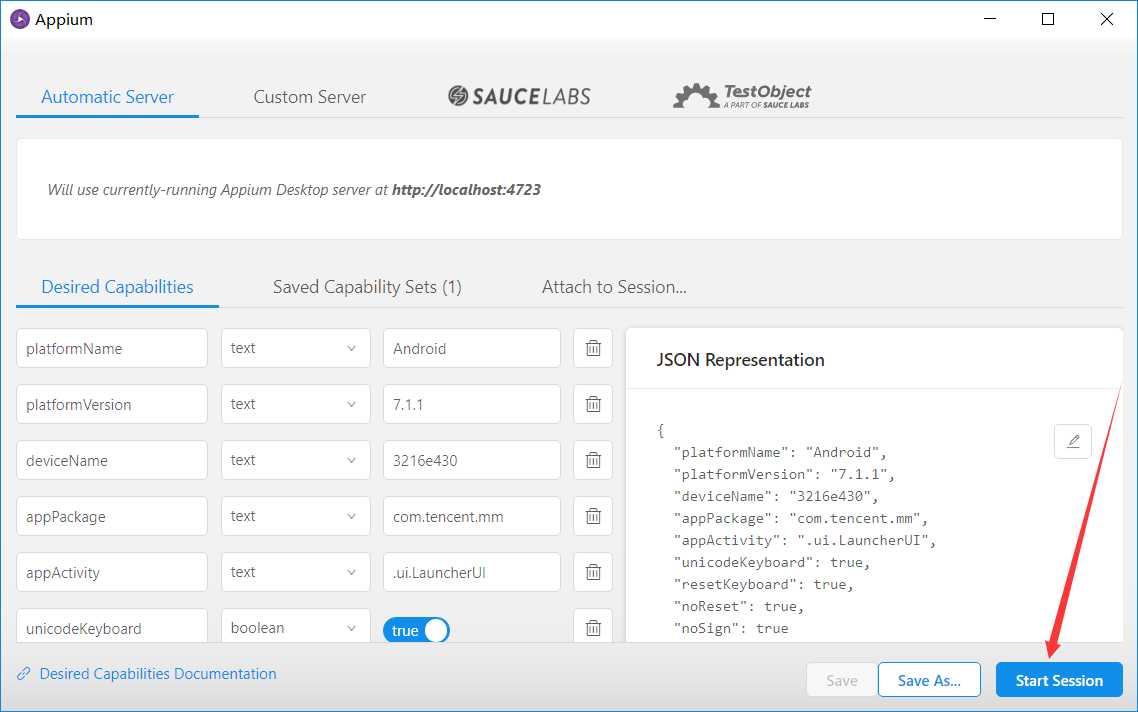Screen dimensions: 1138x712
Task: Click the appActivity name field
Action: pyautogui.click(x=112, y=572)
